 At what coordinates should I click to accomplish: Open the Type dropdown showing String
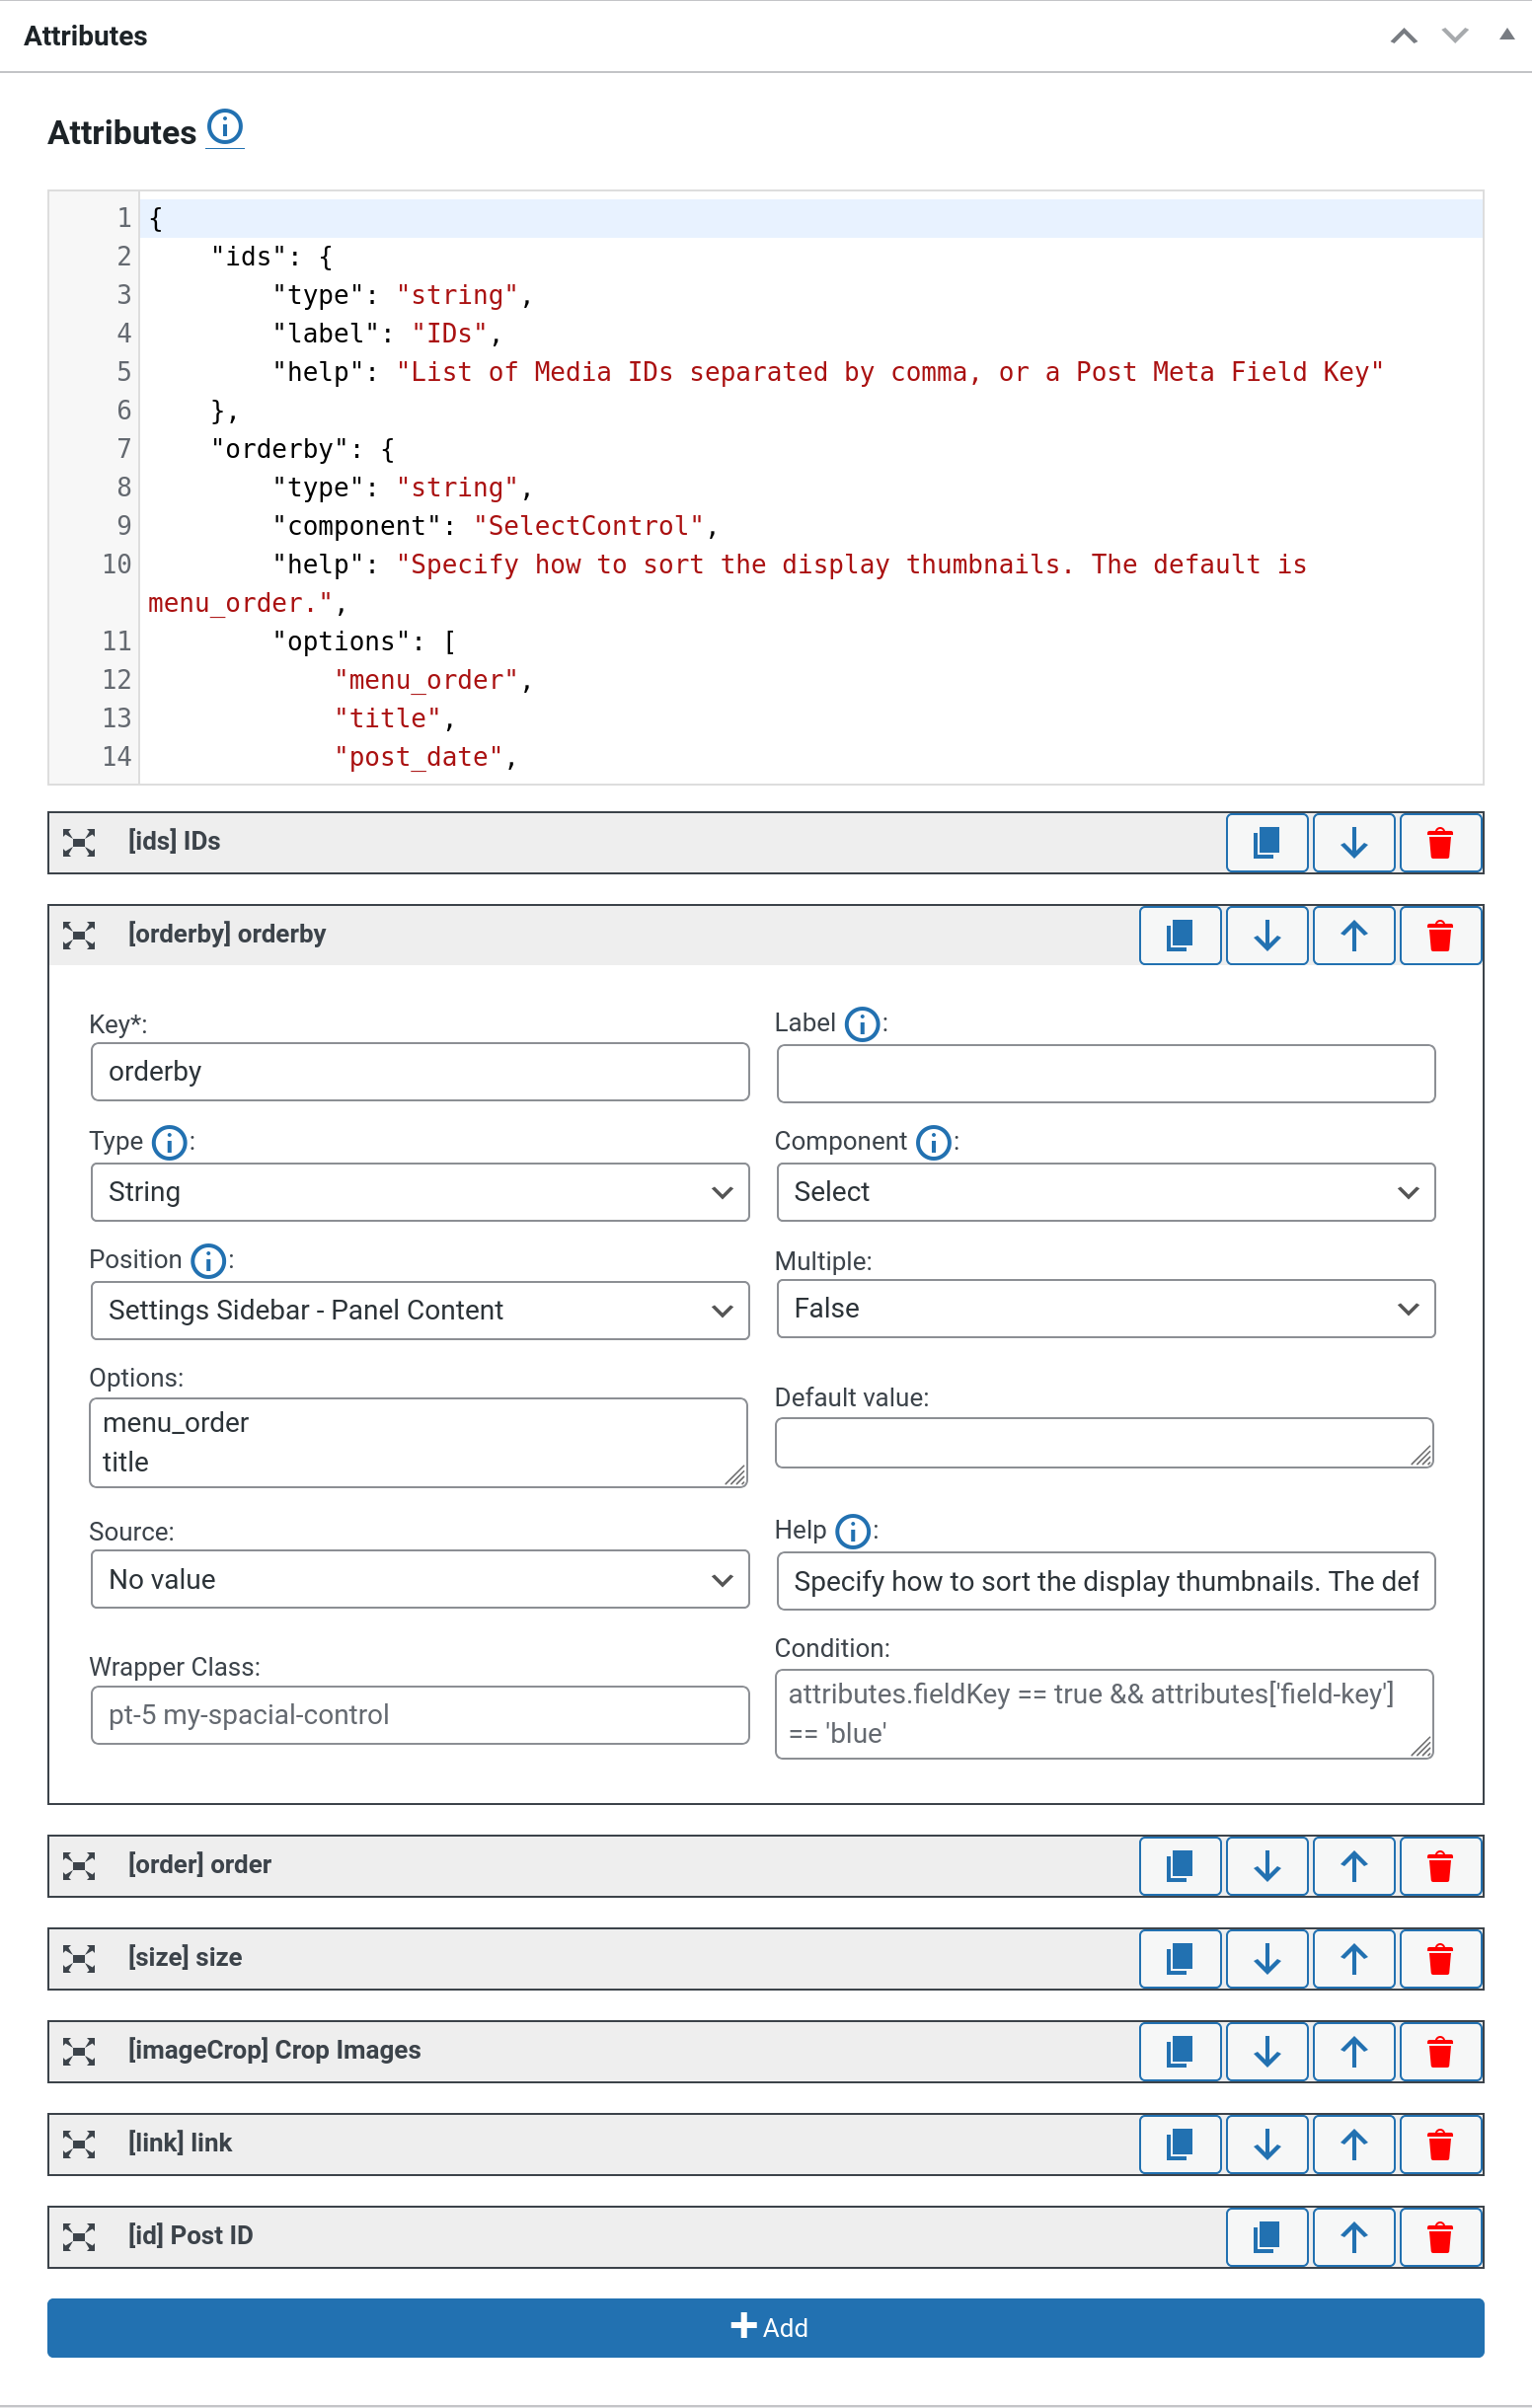420,1192
